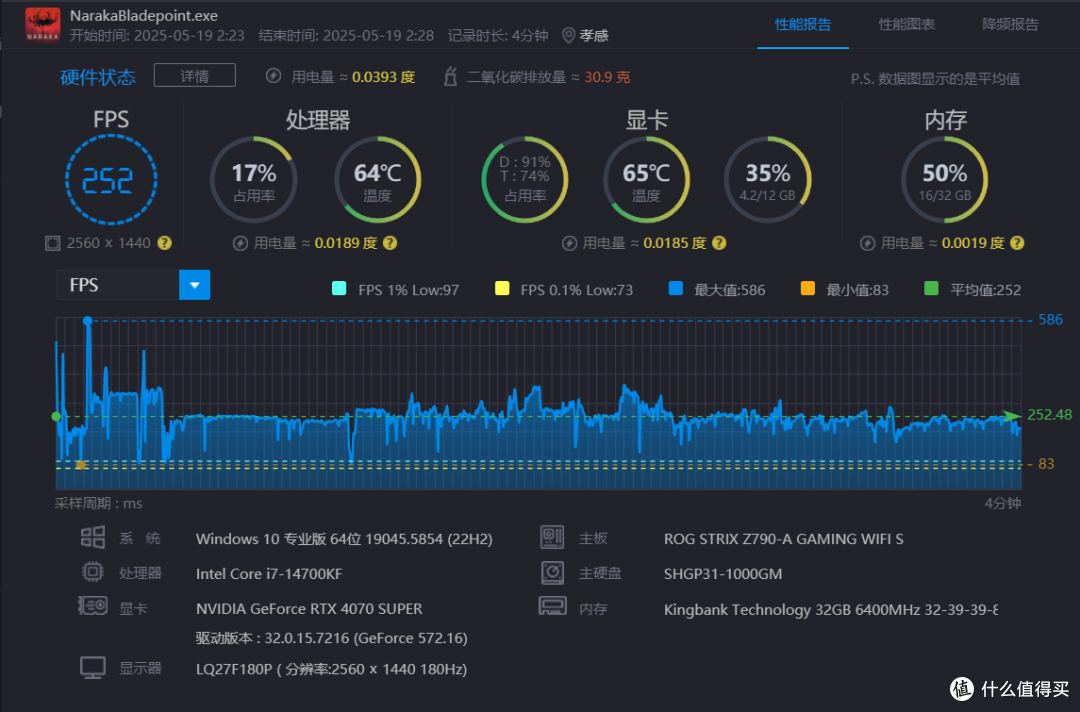Open the 降频报告 tab
This screenshot has width=1080, height=712.
1010,25
